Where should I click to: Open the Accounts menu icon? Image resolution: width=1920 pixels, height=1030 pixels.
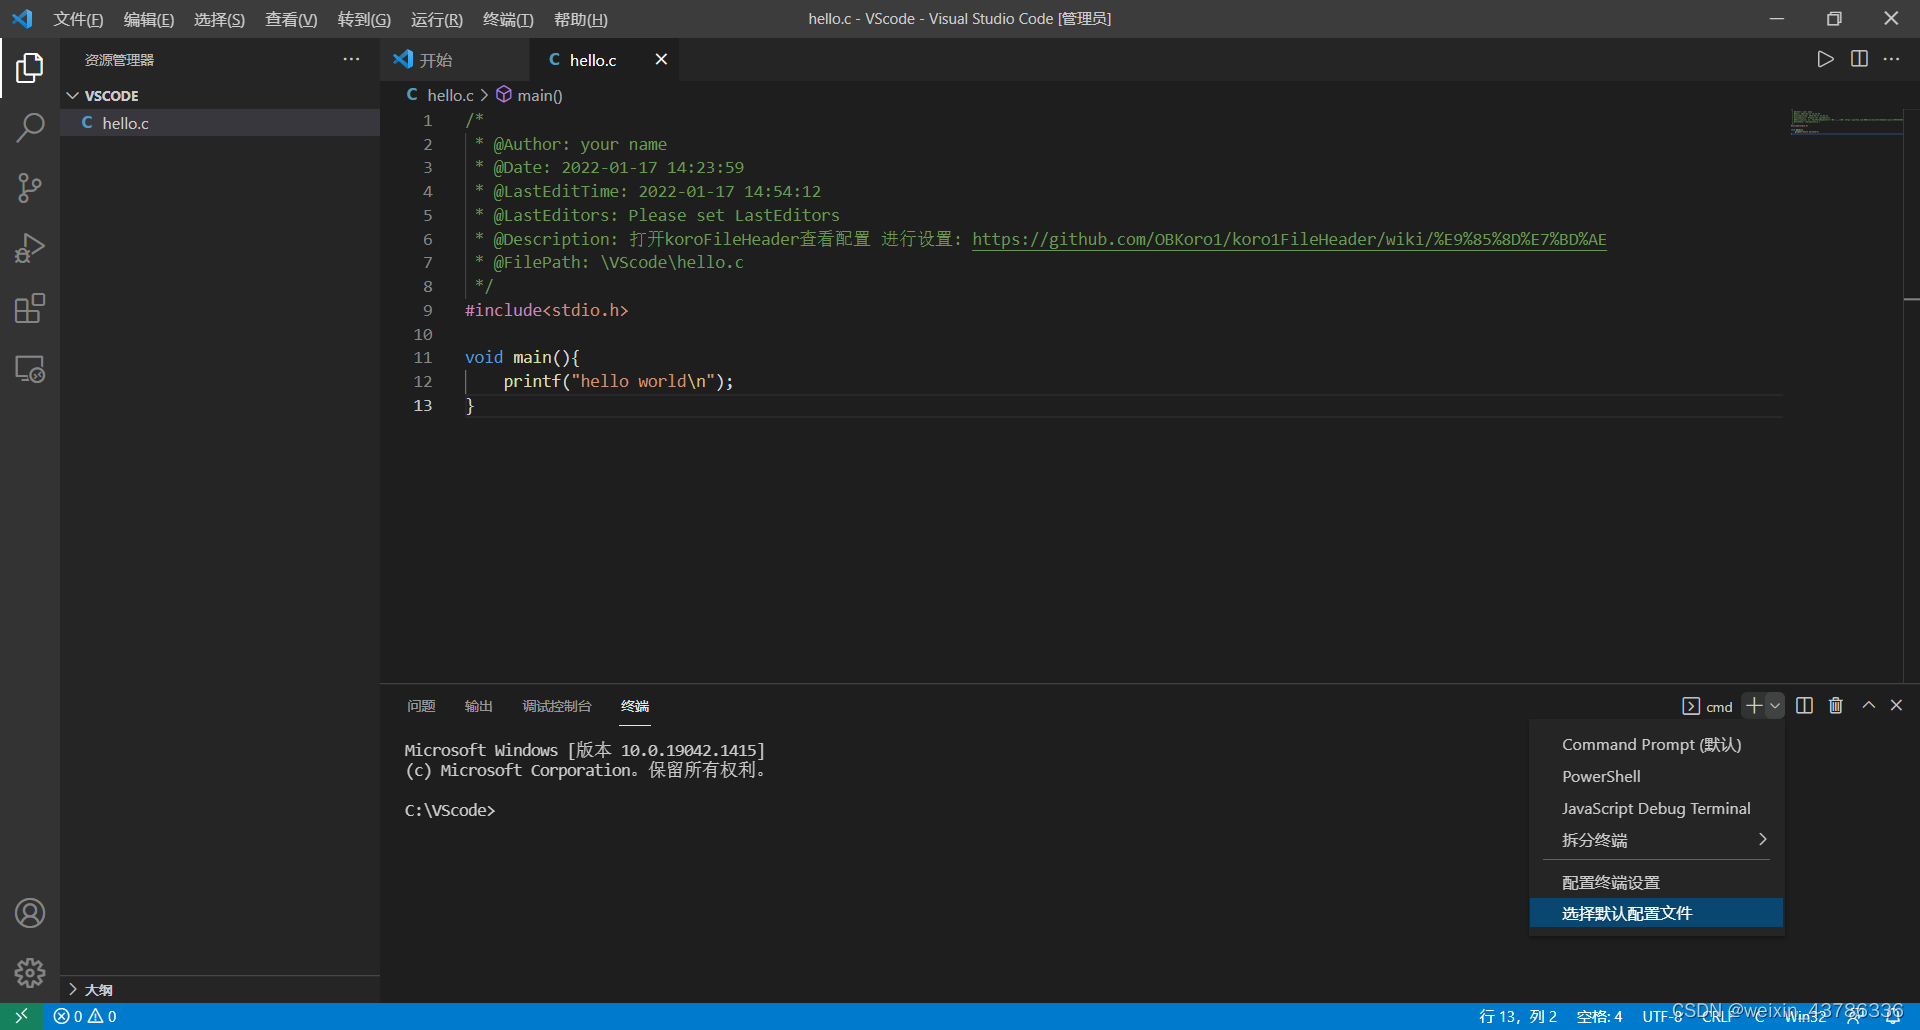pos(30,913)
